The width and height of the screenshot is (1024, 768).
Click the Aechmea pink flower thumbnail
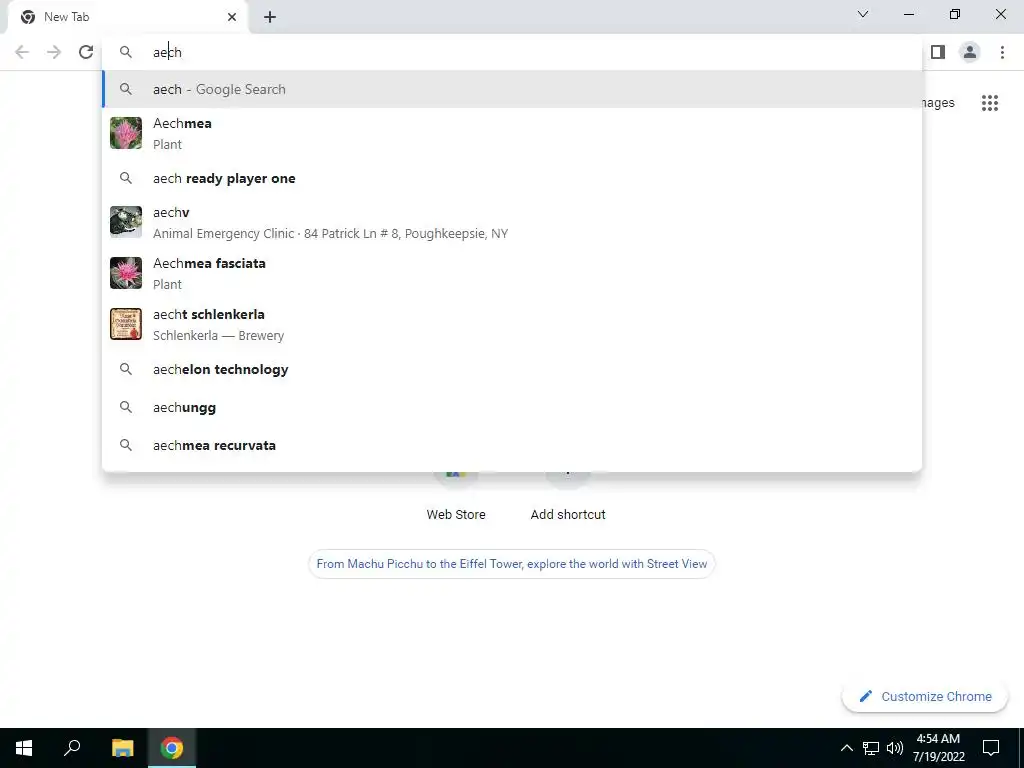126,133
